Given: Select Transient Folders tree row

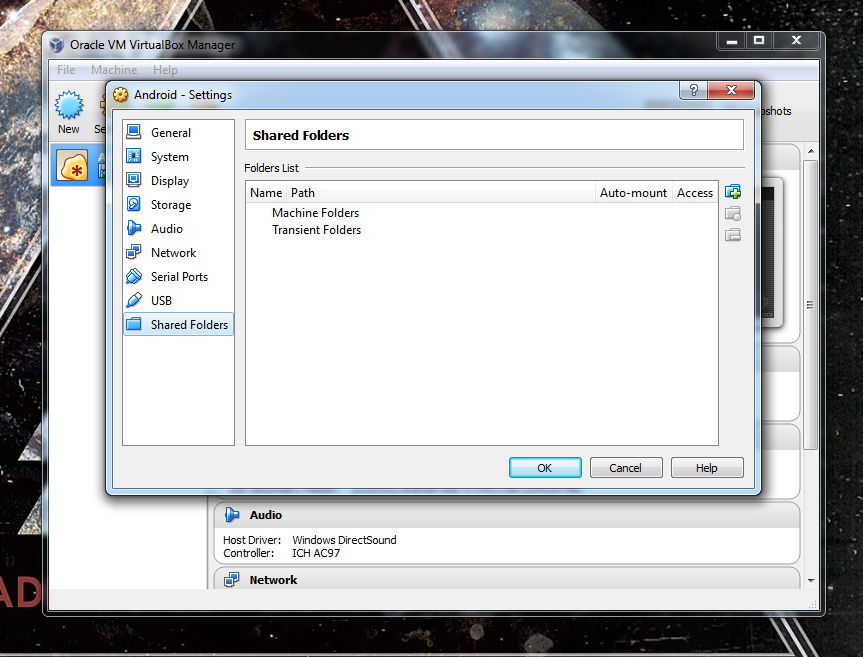Looking at the screenshot, I should pyautogui.click(x=482, y=229).
